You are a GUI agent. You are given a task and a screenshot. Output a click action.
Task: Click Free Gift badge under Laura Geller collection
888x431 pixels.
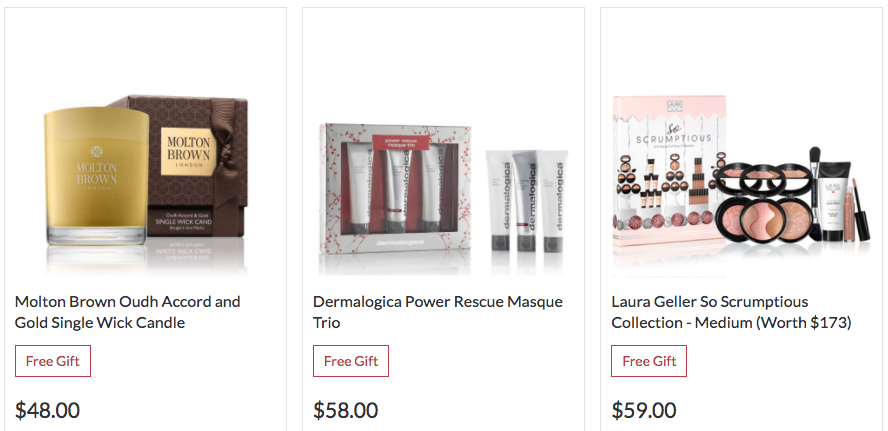tap(649, 361)
